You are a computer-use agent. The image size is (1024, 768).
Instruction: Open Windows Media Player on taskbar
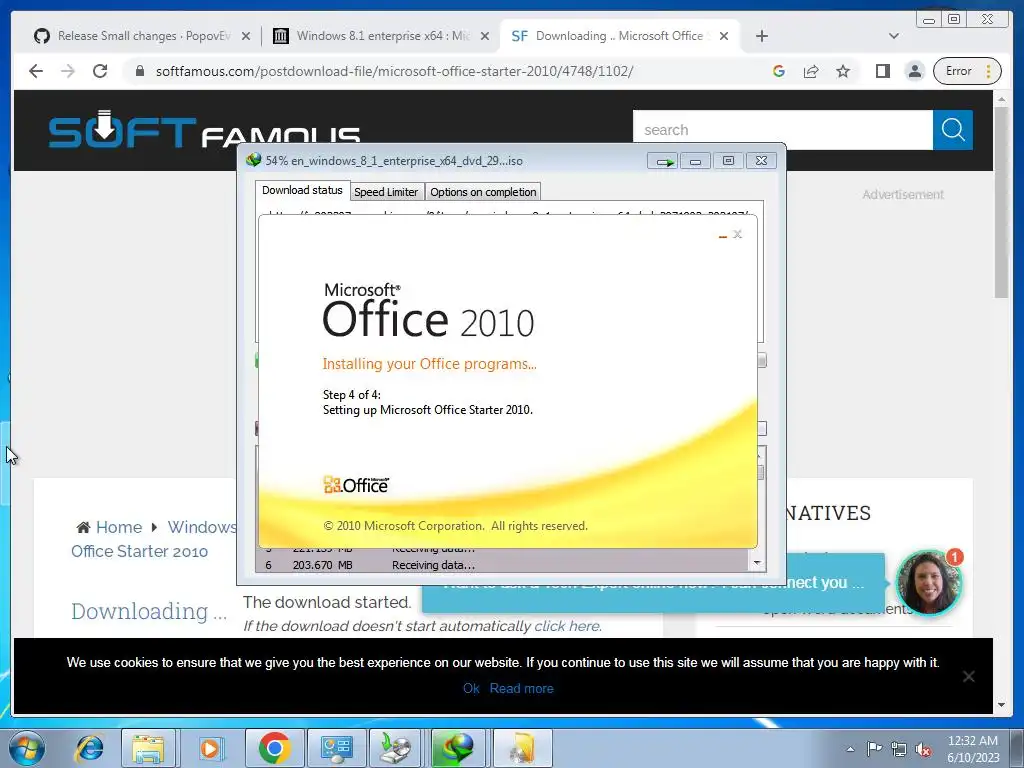211,748
